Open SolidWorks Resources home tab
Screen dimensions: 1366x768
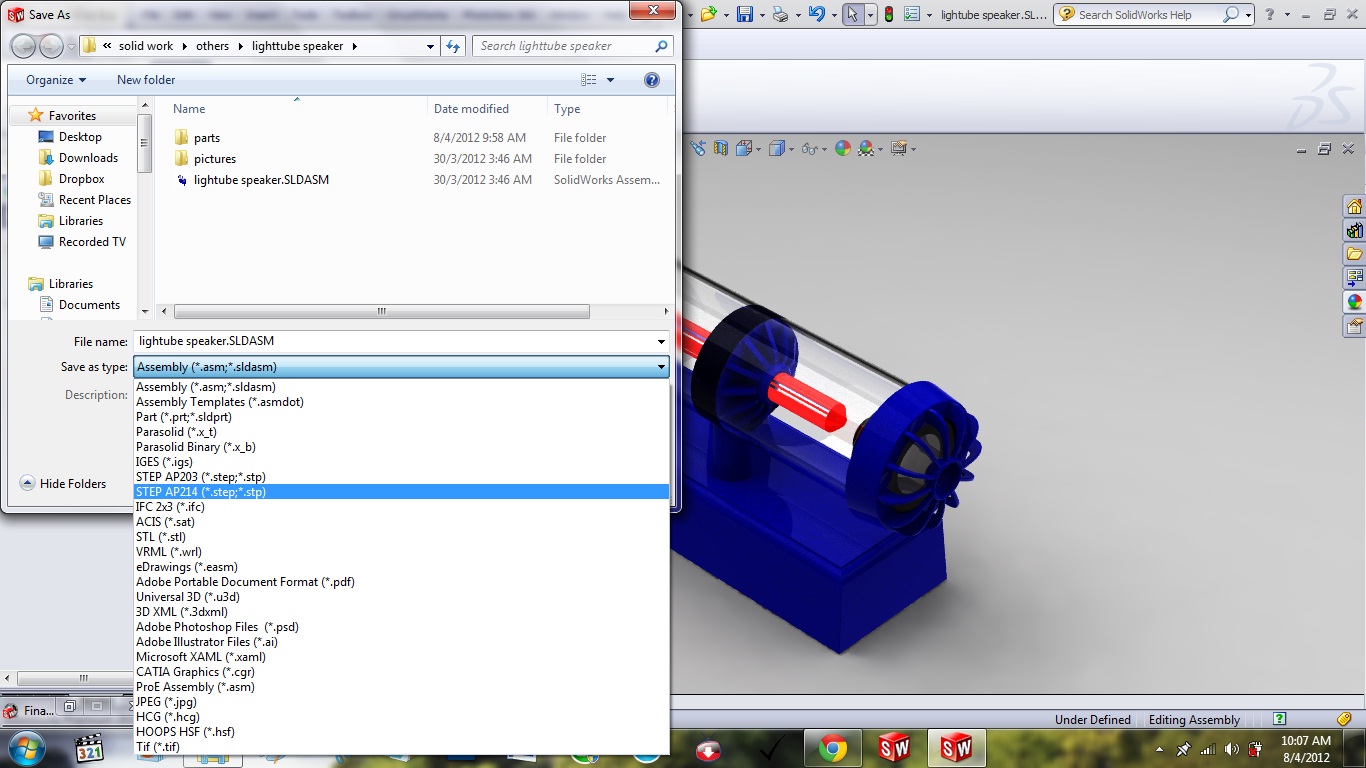point(1354,207)
